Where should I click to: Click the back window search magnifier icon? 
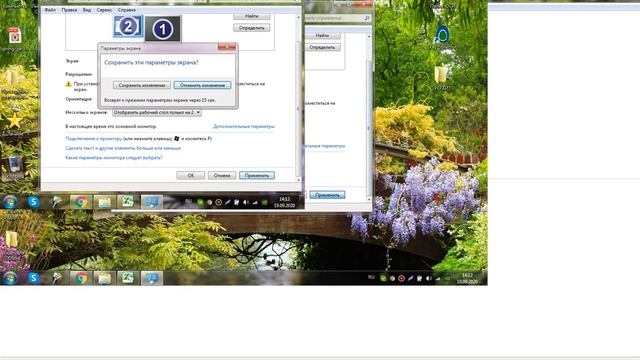coord(367,18)
